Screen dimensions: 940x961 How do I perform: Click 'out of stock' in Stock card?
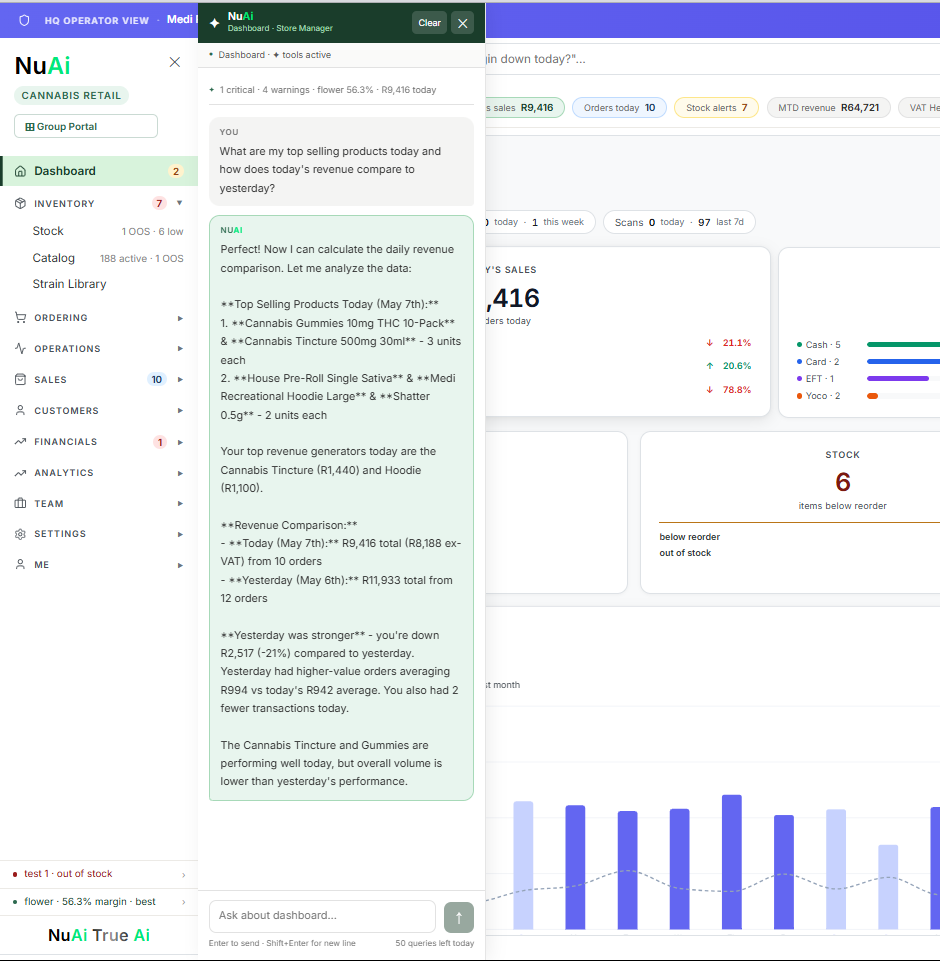click(685, 553)
